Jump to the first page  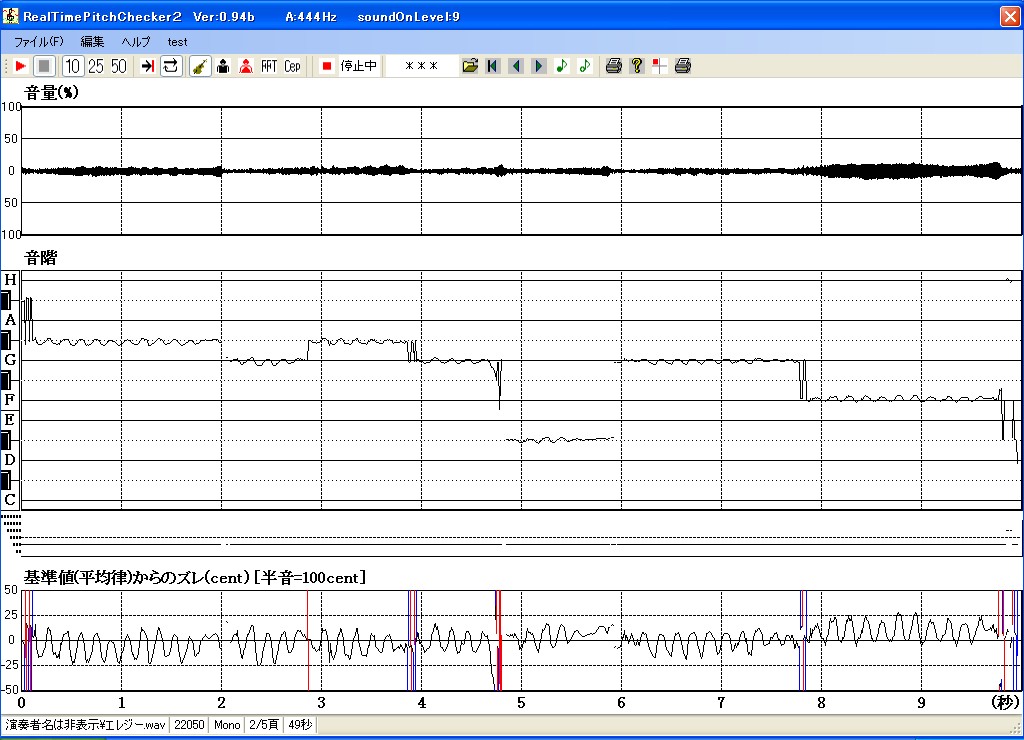pos(493,66)
